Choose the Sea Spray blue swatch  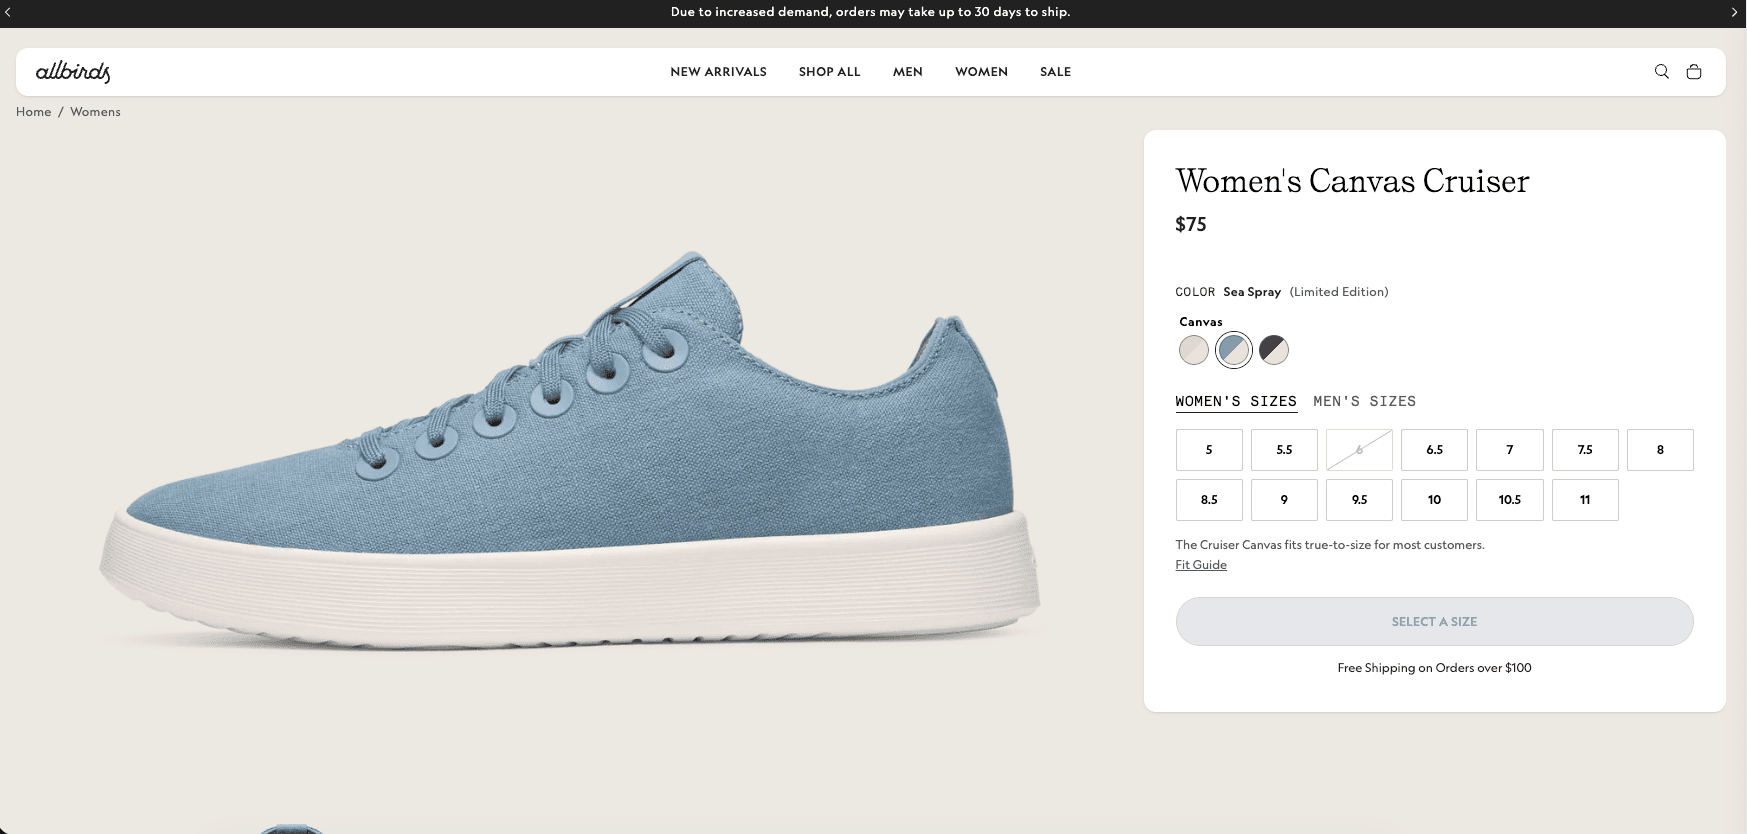[1234, 350]
